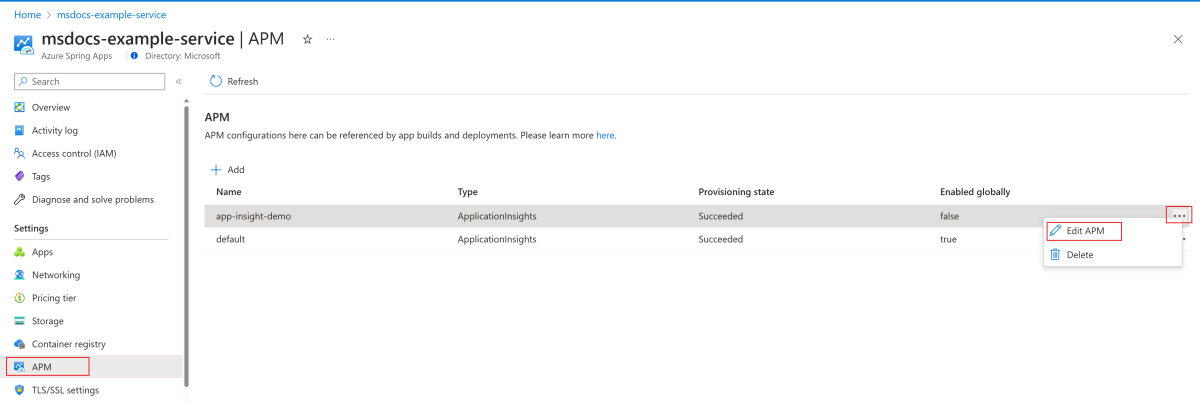Choose Delete from context menu
The width and height of the screenshot is (1200, 403).
click(x=1079, y=255)
